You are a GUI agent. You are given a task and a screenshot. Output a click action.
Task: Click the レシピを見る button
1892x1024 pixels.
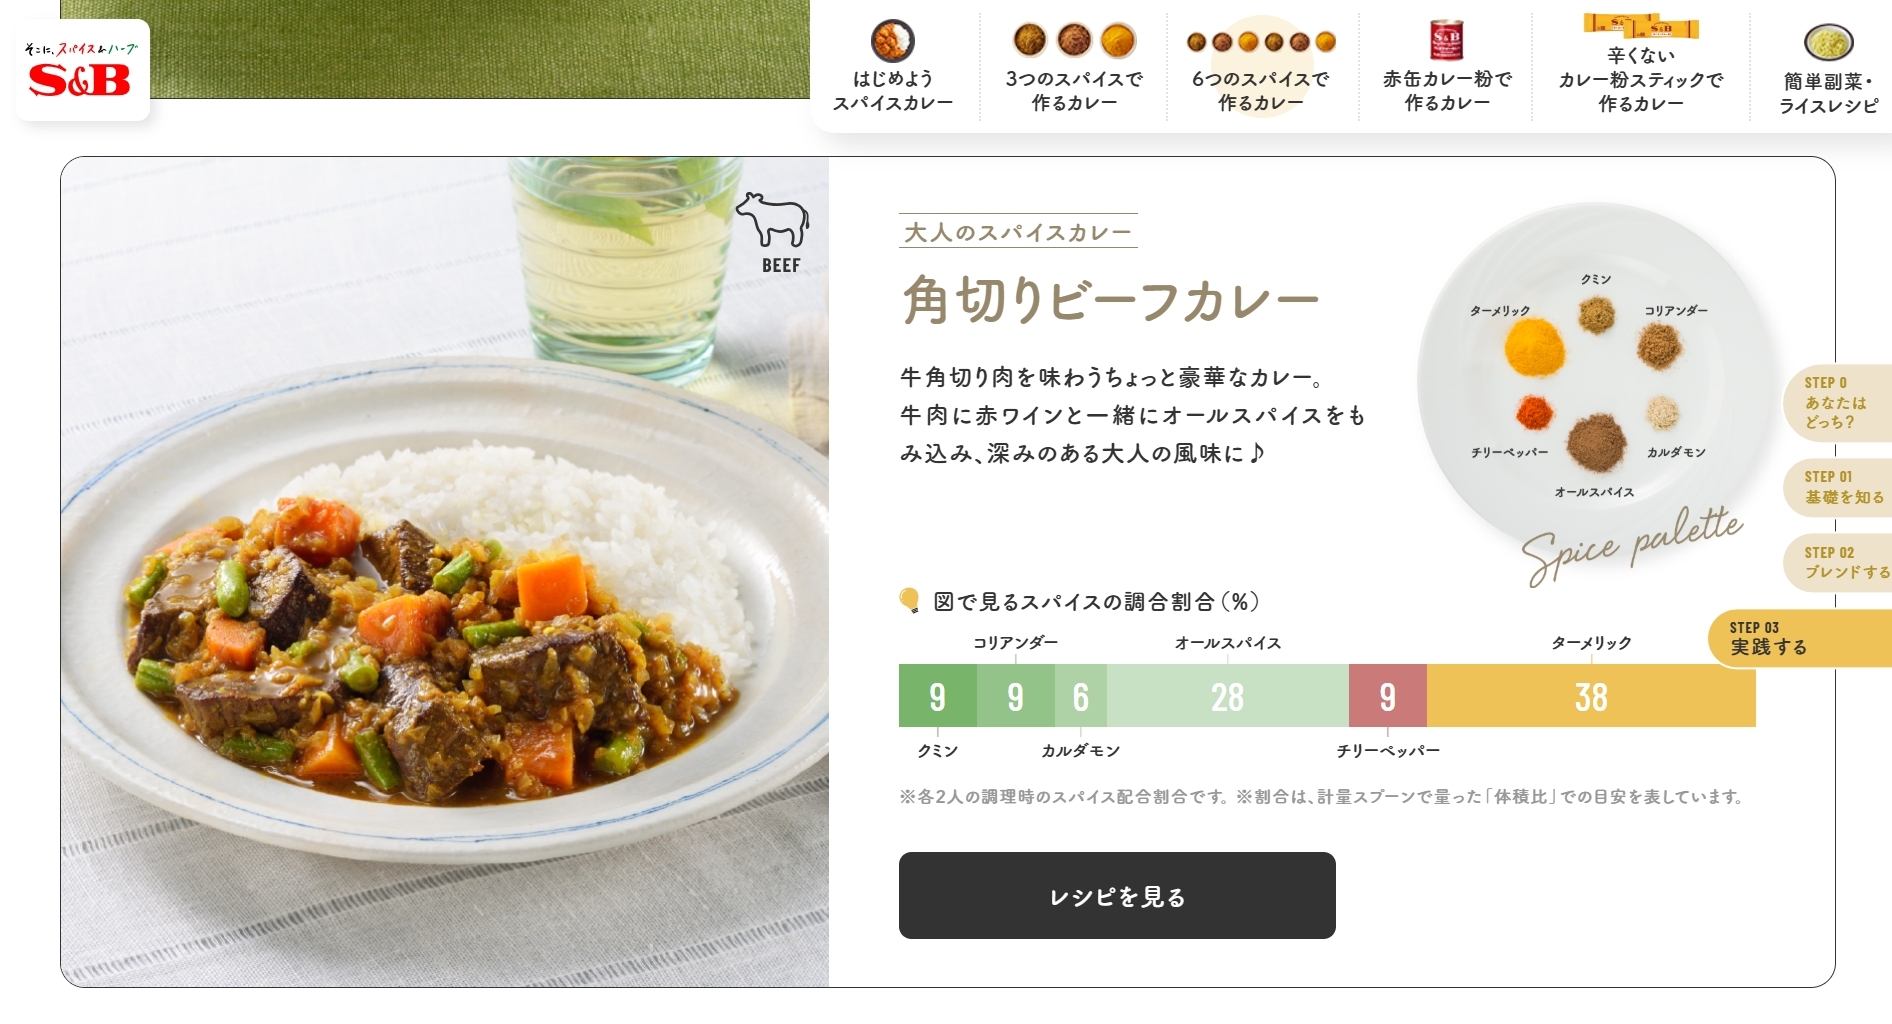pos(1117,895)
